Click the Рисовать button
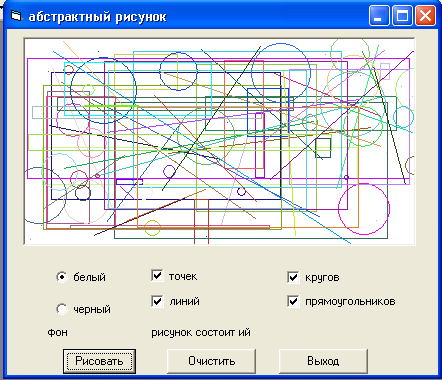Viewport: 442px width, 380px height. (99, 361)
